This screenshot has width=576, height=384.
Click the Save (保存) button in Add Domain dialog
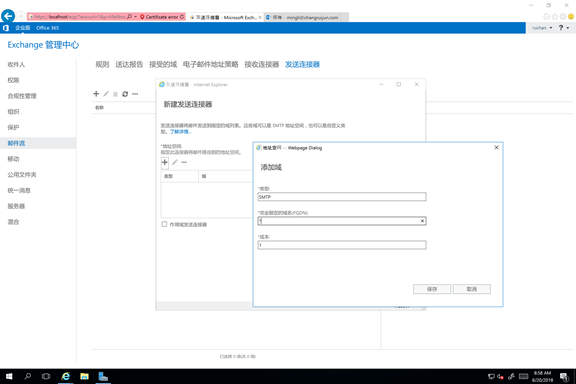432,289
